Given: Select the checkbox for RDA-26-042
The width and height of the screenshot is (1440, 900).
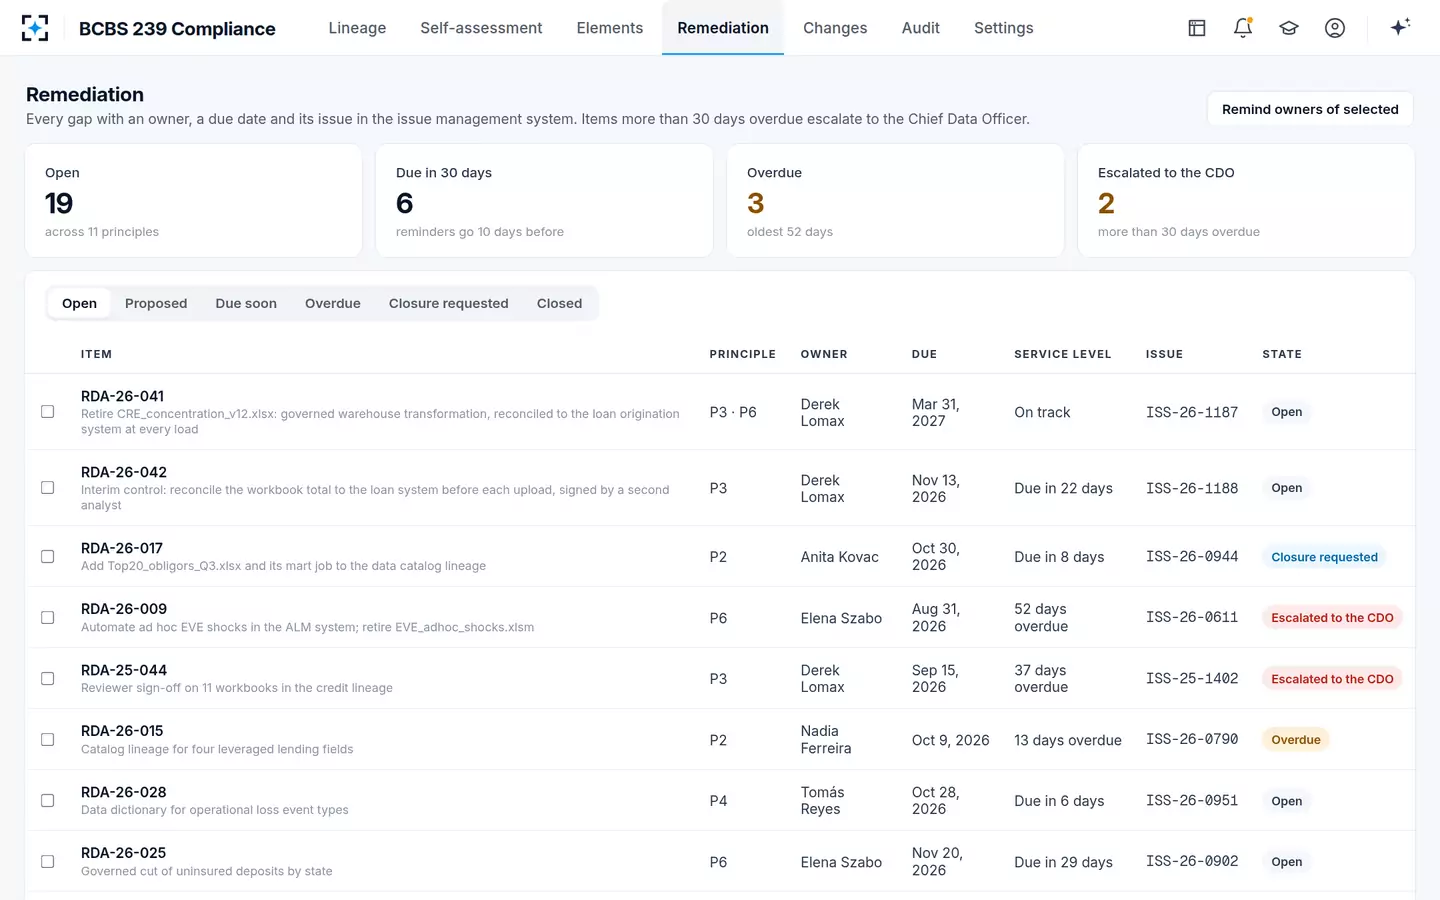Looking at the screenshot, I should pyautogui.click(x=47, y=488).
